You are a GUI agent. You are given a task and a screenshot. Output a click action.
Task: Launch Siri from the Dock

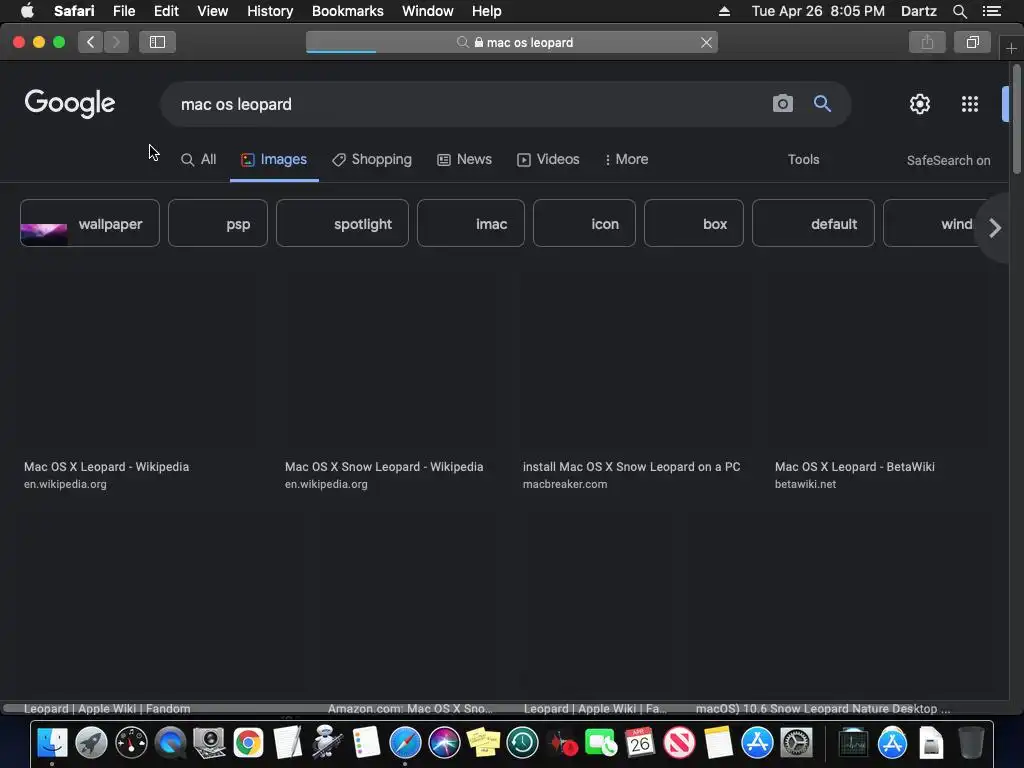444,743
